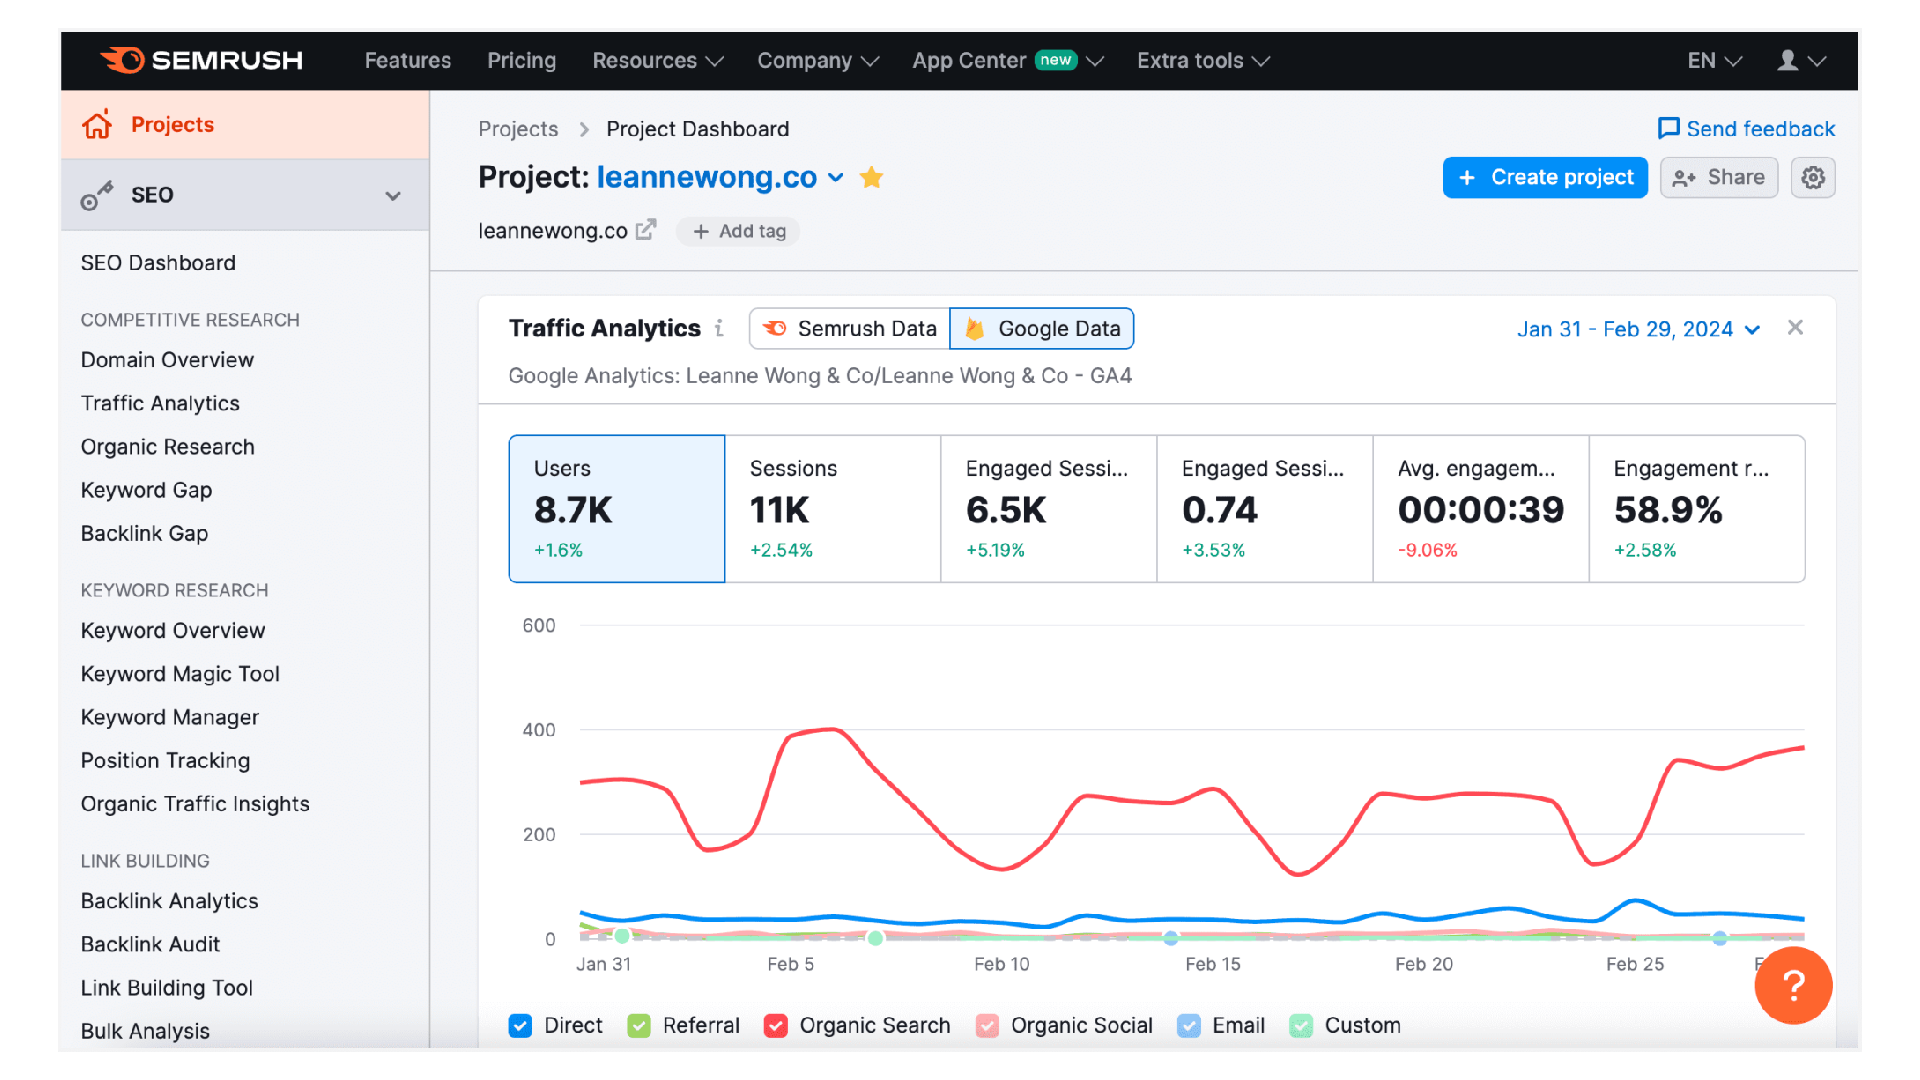Screen dimensions: 1920x1080
Task: Click the Semrush logo
Action: pyautogui.click(x=202, y=60)
